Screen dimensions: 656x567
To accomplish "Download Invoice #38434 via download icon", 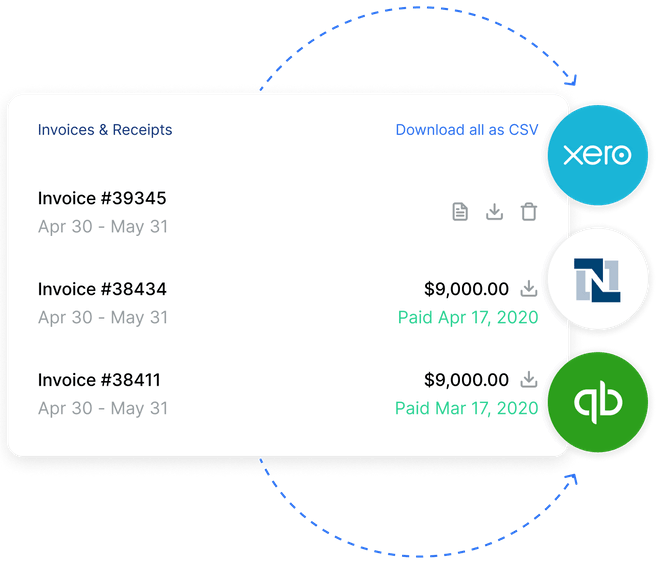I will tap(529, 289).
